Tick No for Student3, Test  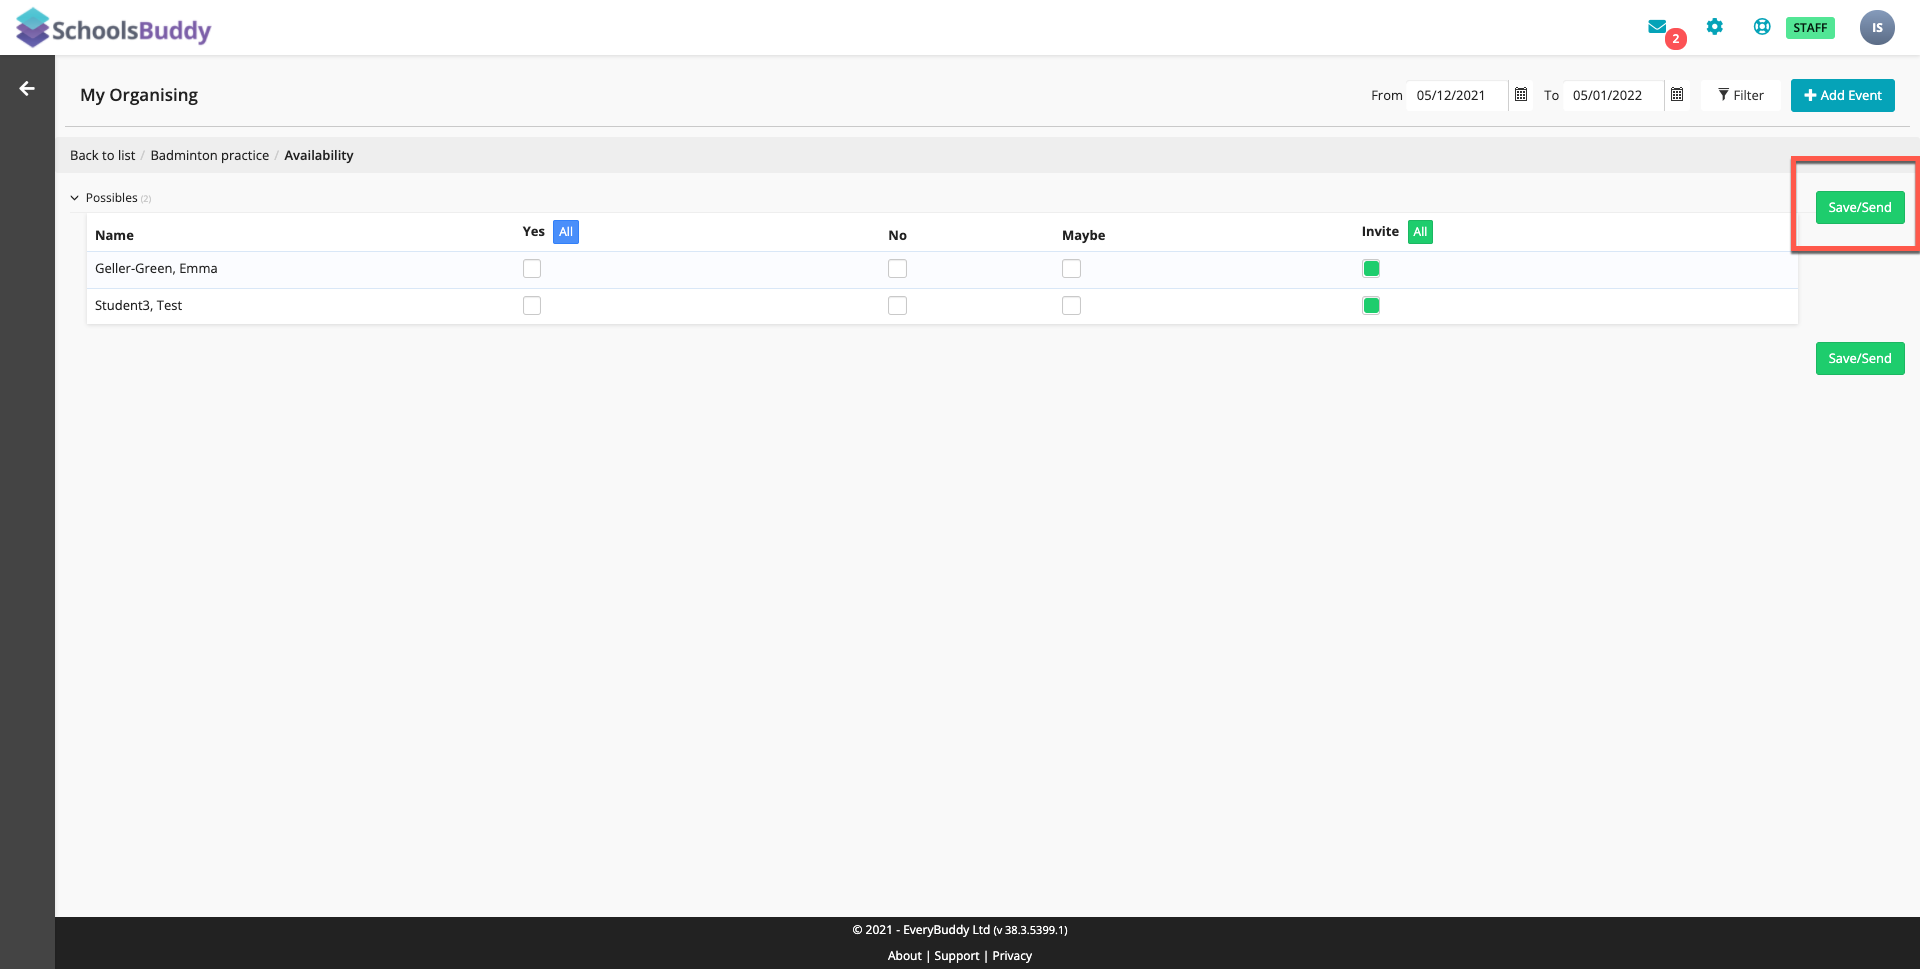click(x=897, y=306)
